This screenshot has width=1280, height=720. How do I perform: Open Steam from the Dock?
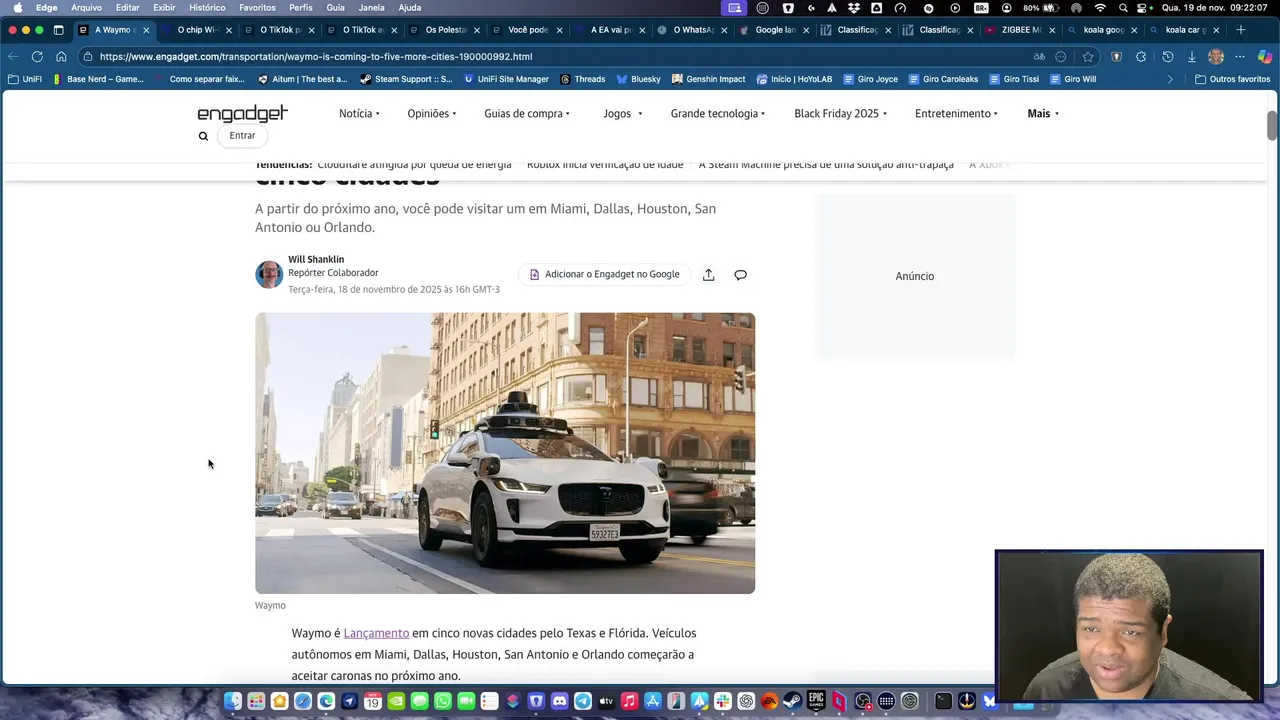793,701
